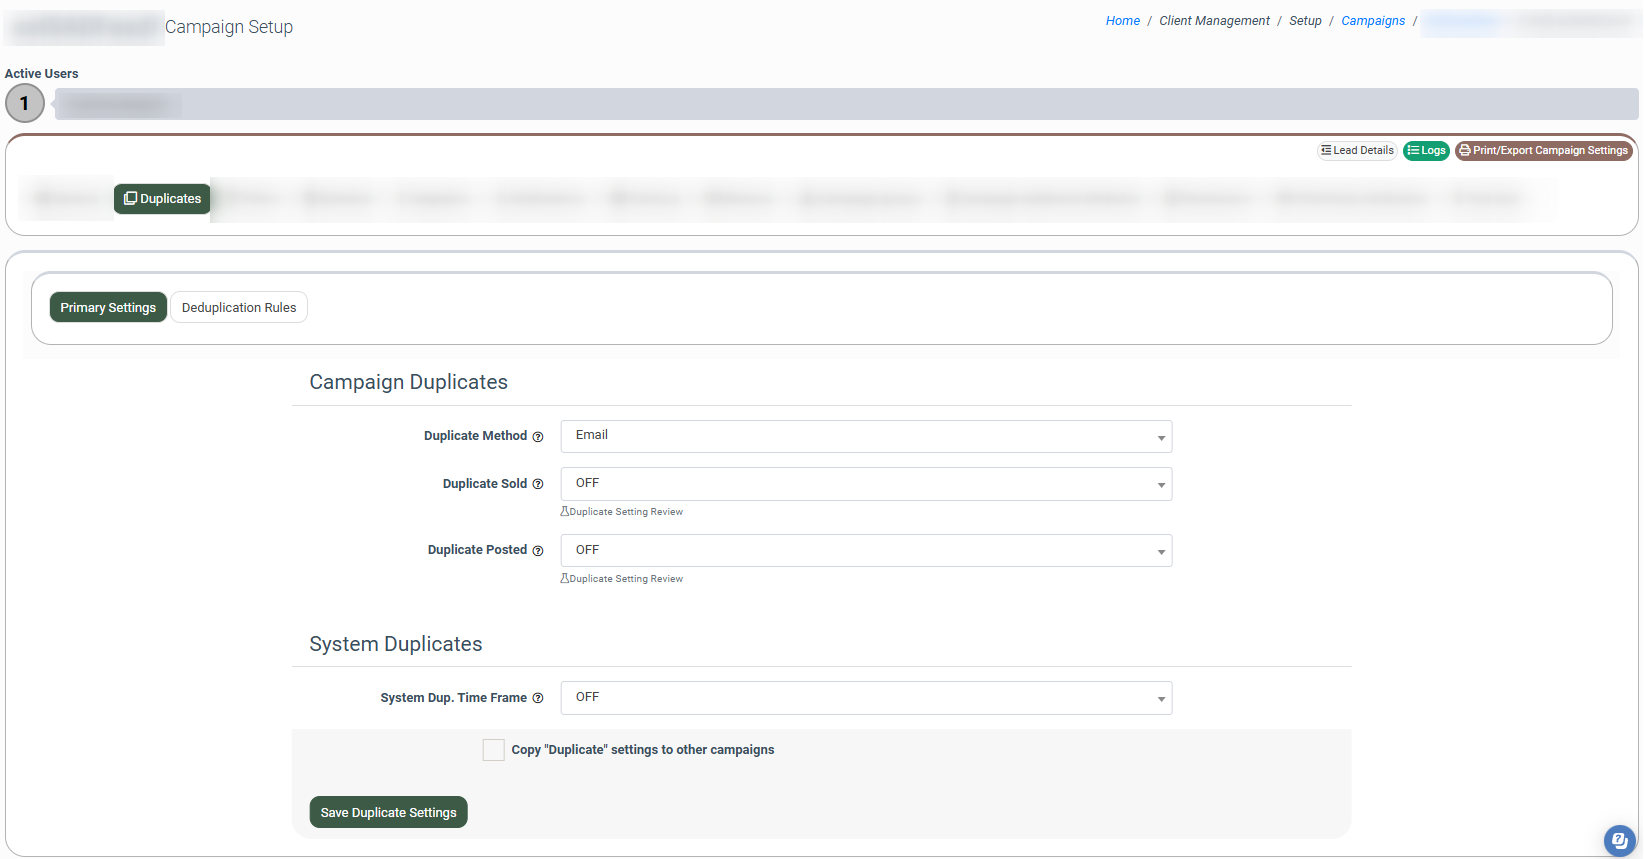Viewport: 1644px width, 859px height.
Task: Click Duplicate Setting Review under Duplicate Sold
Action: click(x=624, y=512)
